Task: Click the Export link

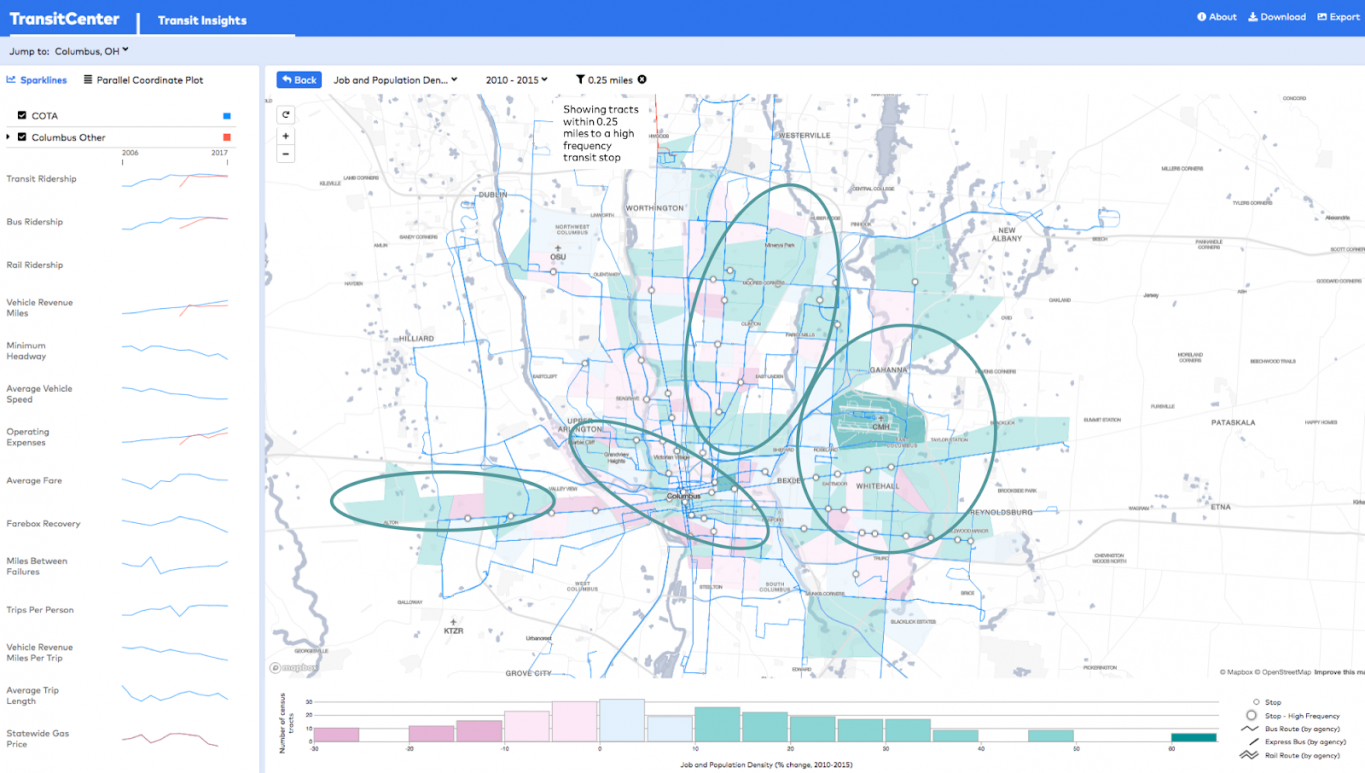Action: click(1338, 17)
